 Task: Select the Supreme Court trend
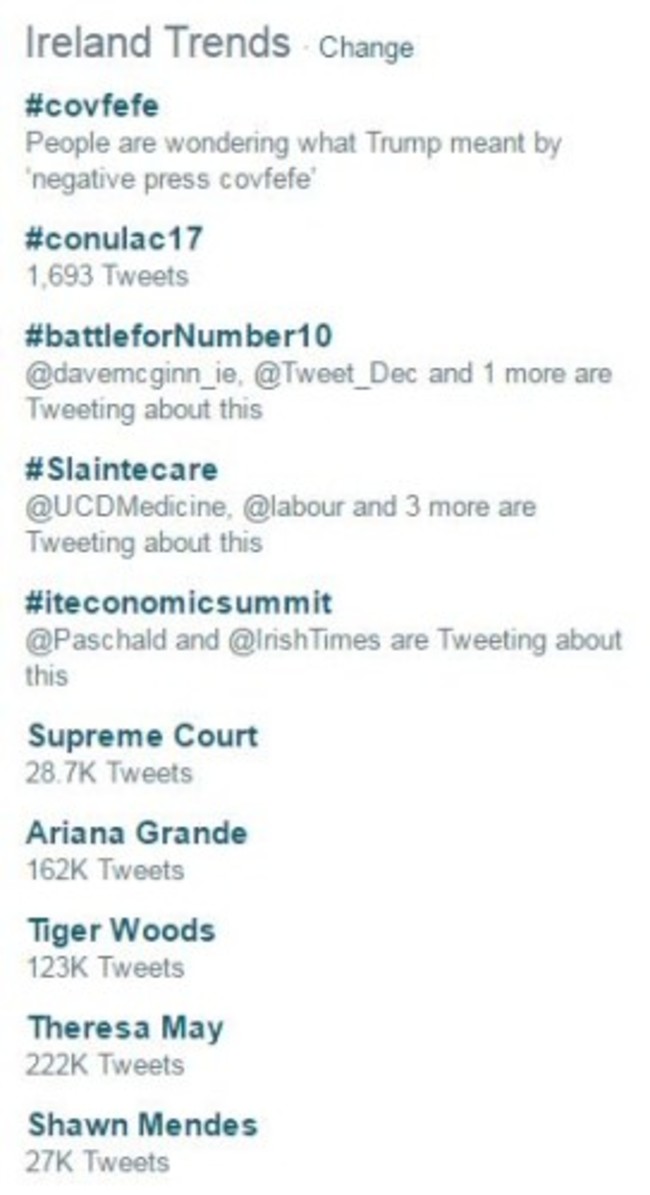(142, 737)
